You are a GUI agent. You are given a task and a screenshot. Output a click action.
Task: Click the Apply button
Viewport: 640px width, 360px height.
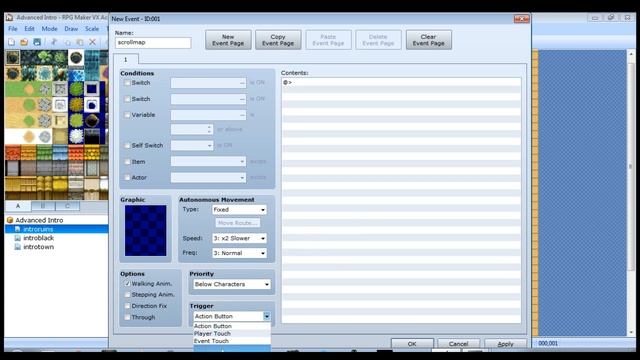pos(505,344)
